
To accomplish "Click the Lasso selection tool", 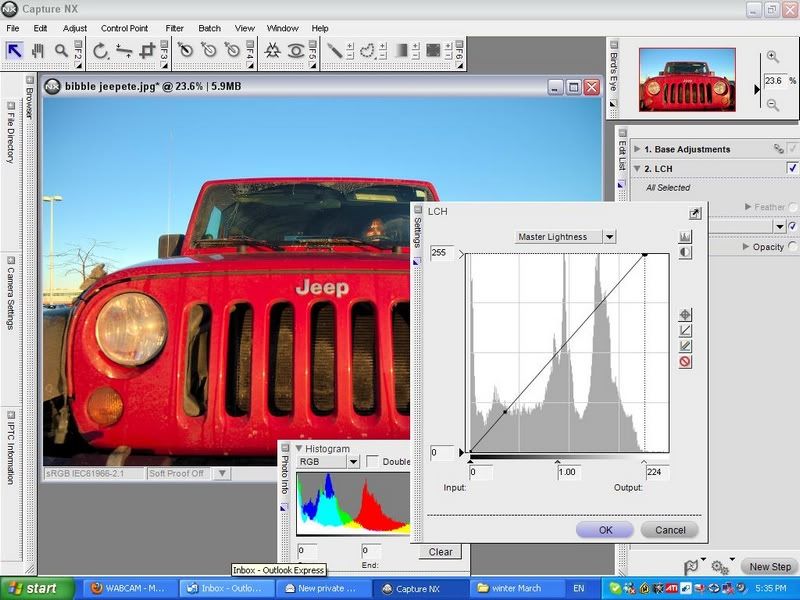I will pos(368,50).
